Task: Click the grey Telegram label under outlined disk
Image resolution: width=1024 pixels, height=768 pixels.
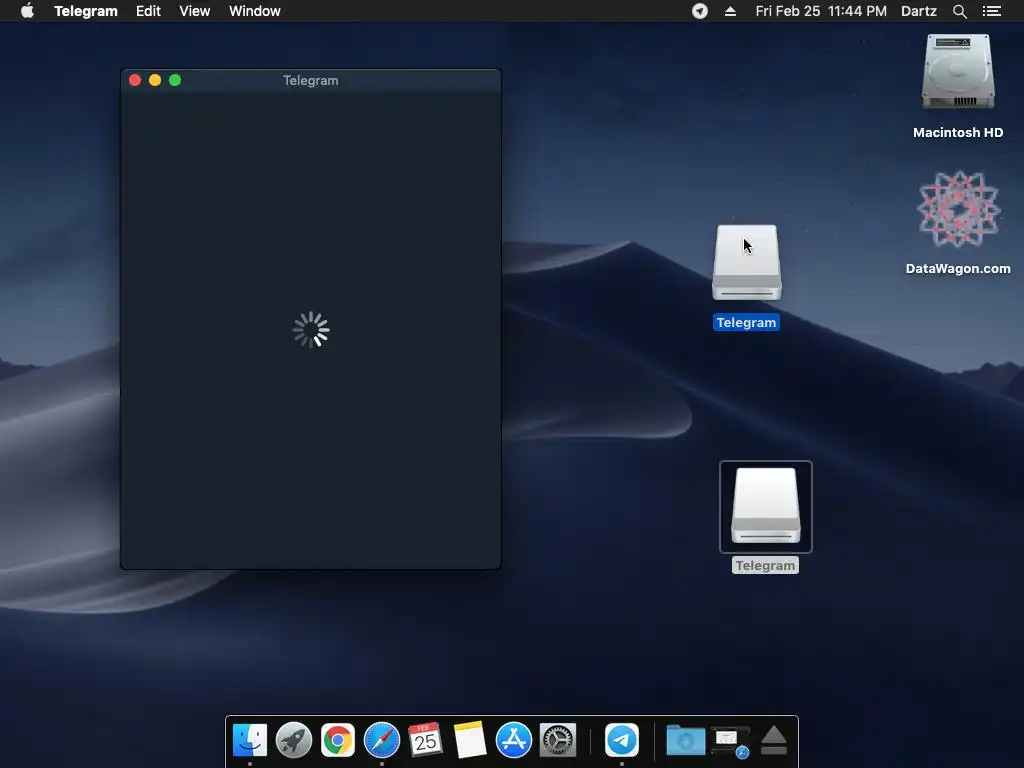Action: coord(765,566)
